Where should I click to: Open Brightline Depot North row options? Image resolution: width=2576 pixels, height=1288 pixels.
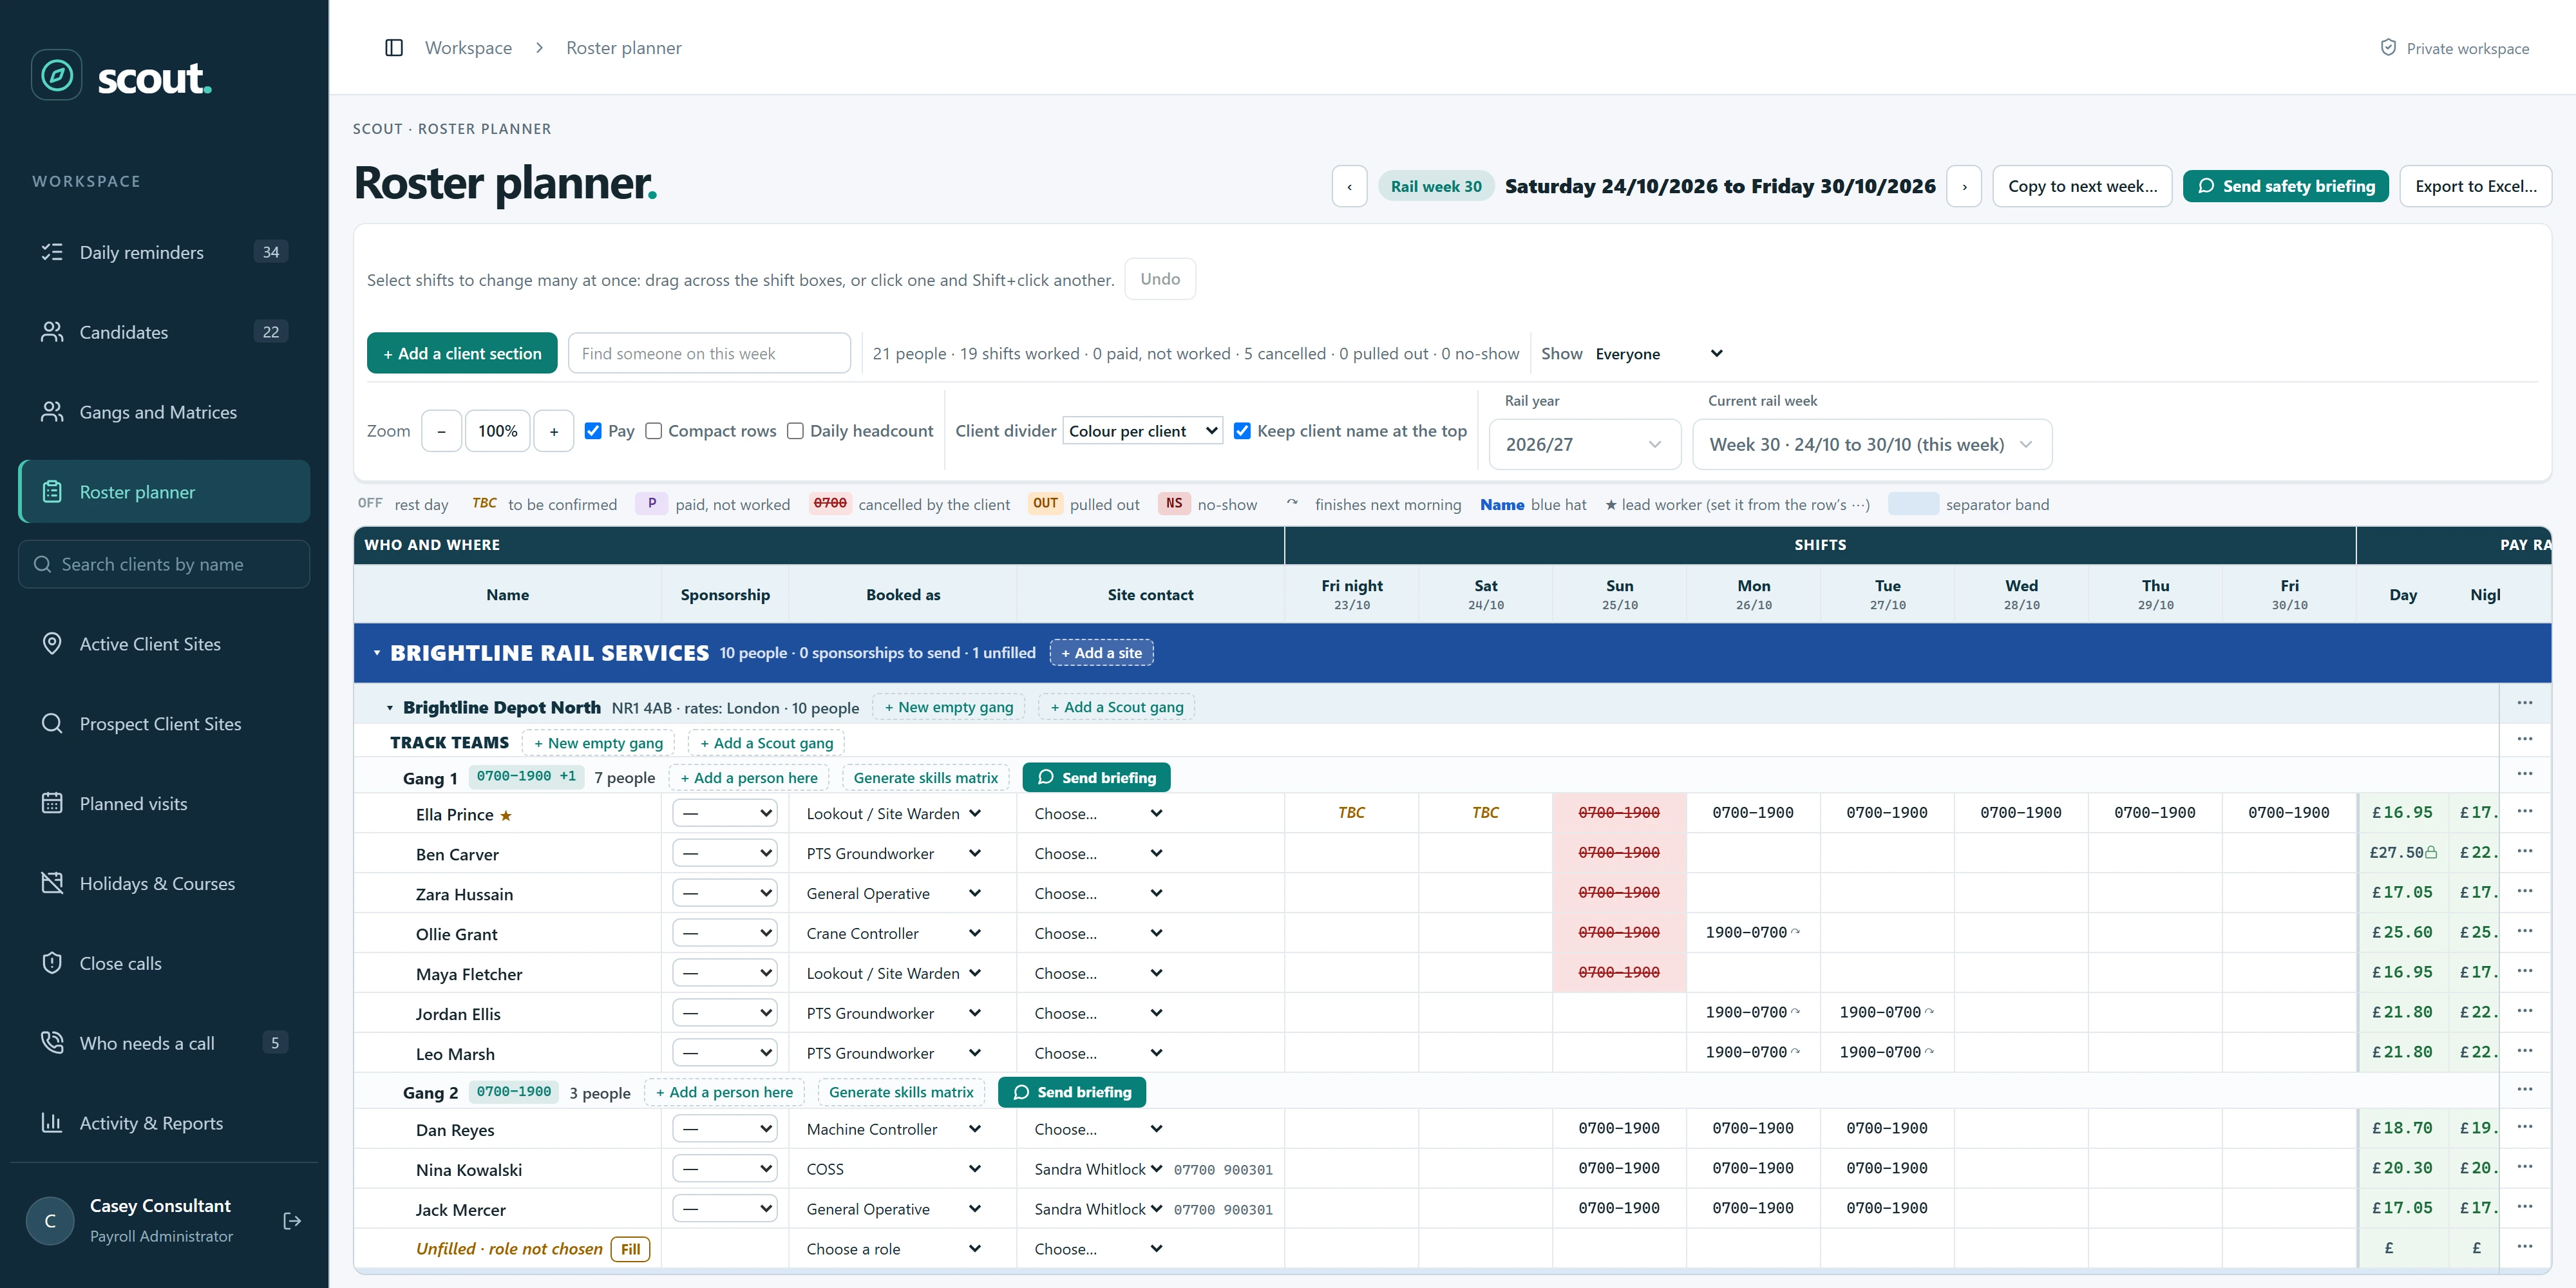click(2525, 704)
